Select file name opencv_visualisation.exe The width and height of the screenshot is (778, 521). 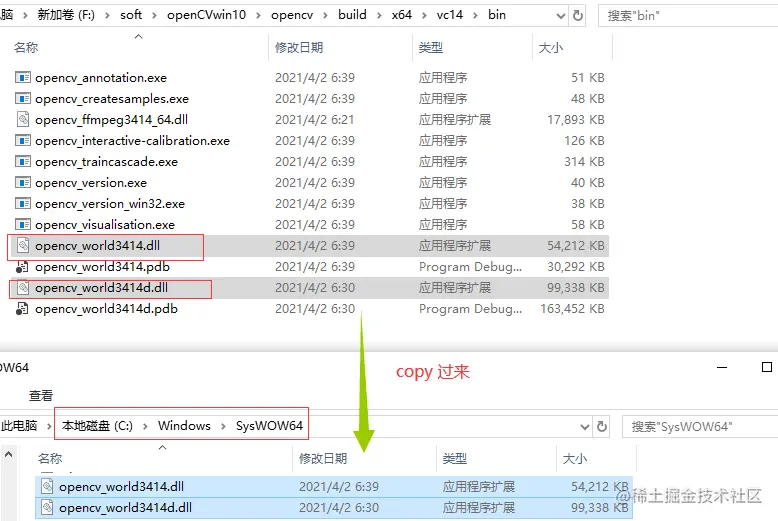point(105,225)
